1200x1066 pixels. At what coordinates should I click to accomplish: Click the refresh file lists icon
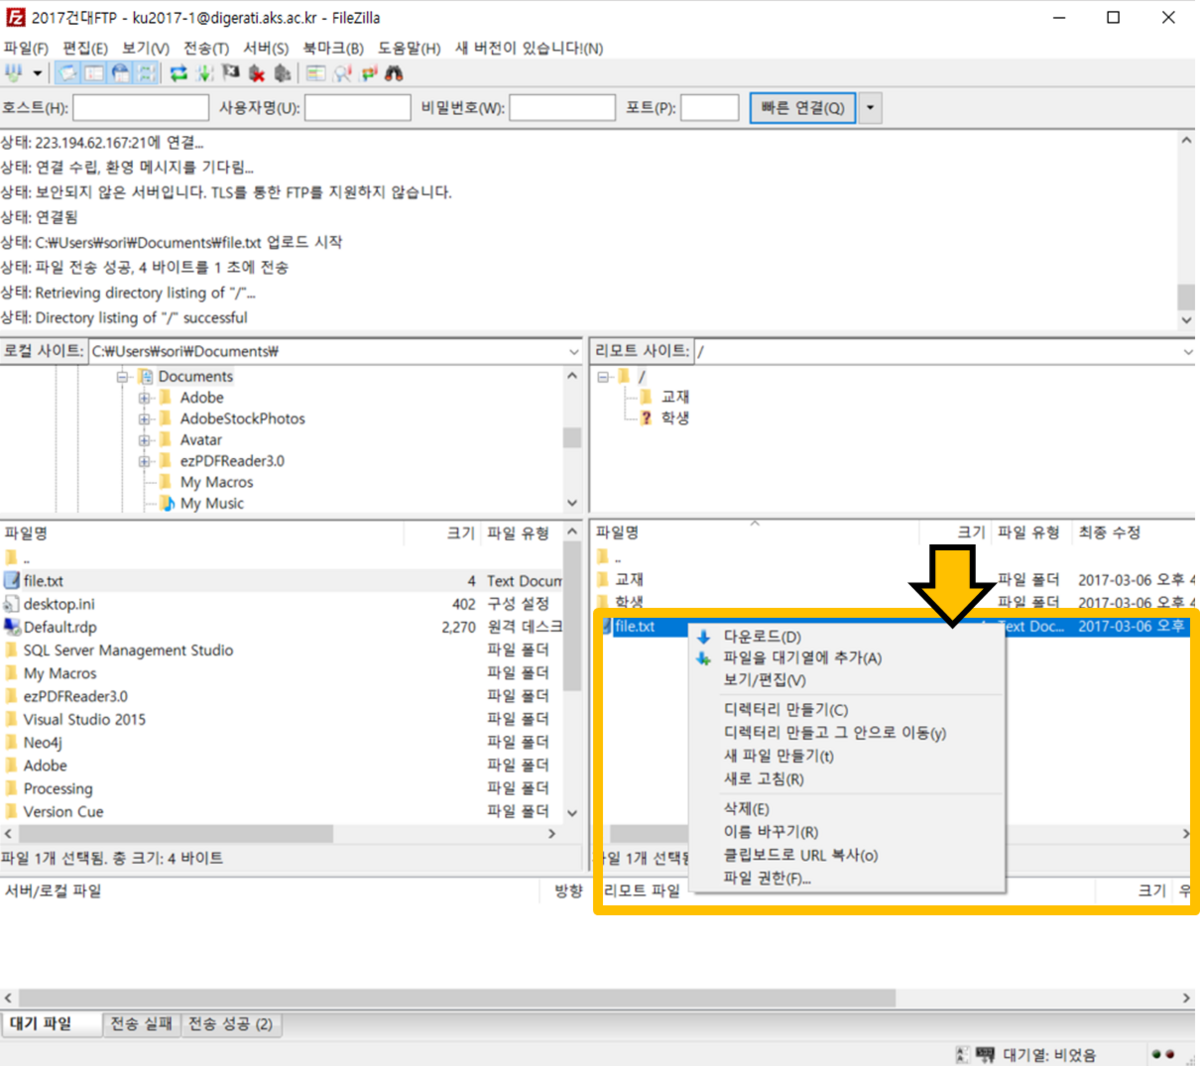point(179,73)
